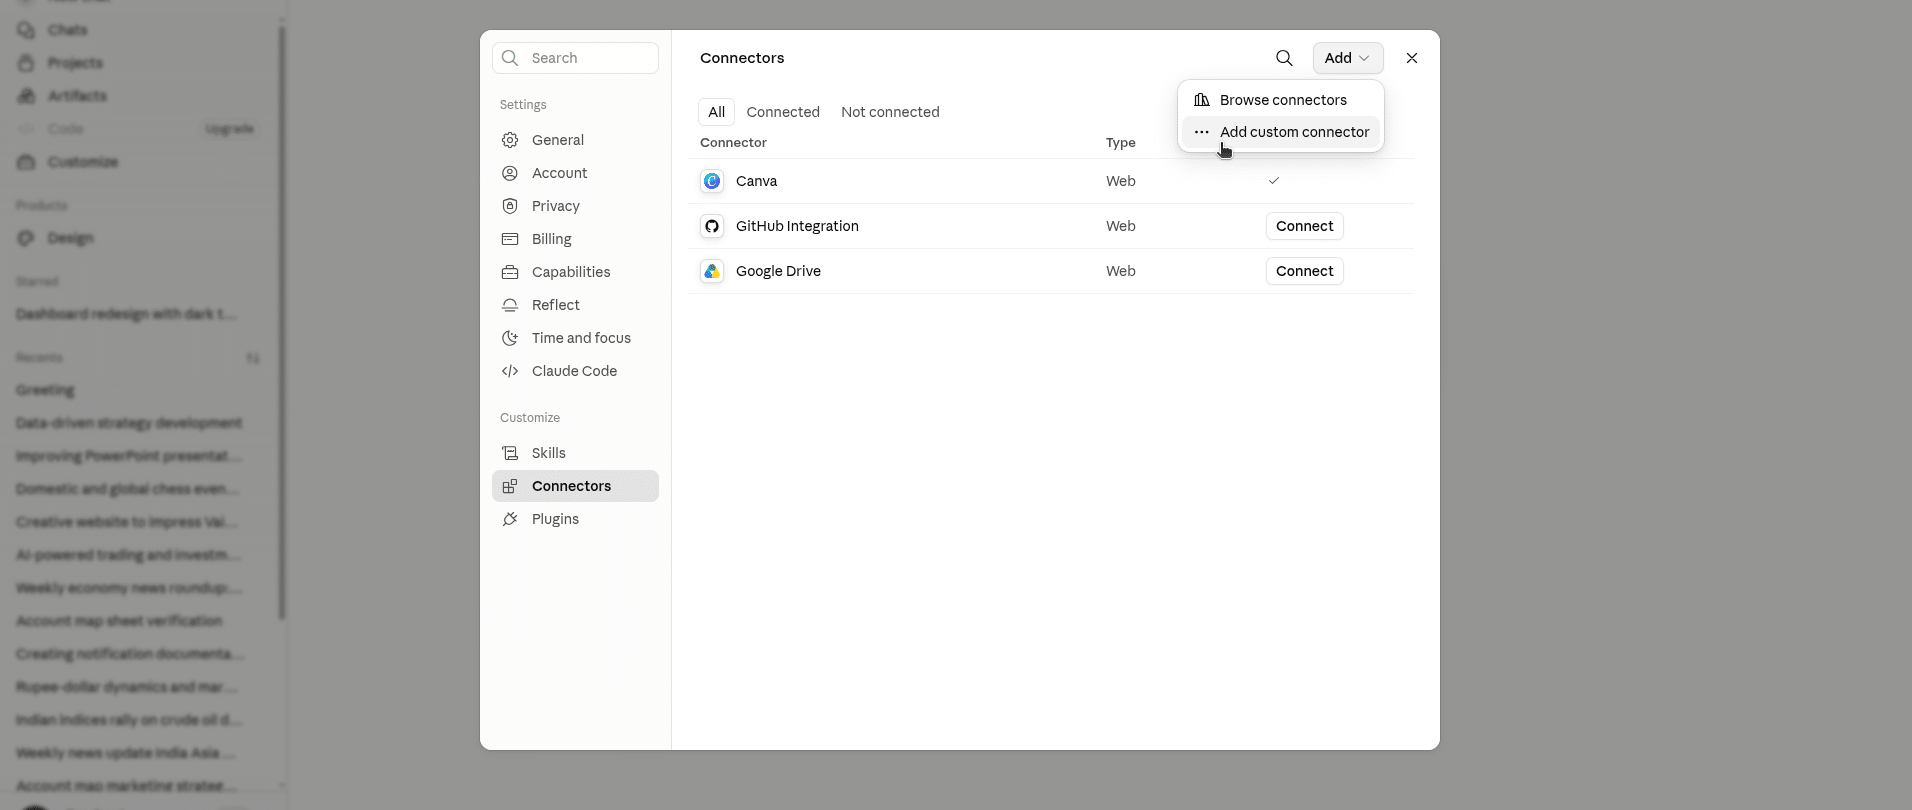Image resolution: width=1912 pixels, height=810 pixels.
Task: Open Projects in background sidebar
Action: click(x=75, y=63)
